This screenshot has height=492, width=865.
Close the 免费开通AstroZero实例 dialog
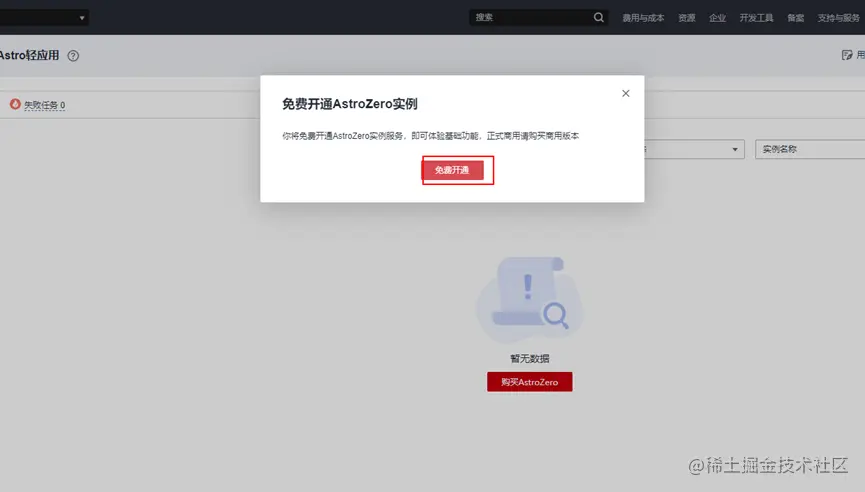tap(626, 93)
